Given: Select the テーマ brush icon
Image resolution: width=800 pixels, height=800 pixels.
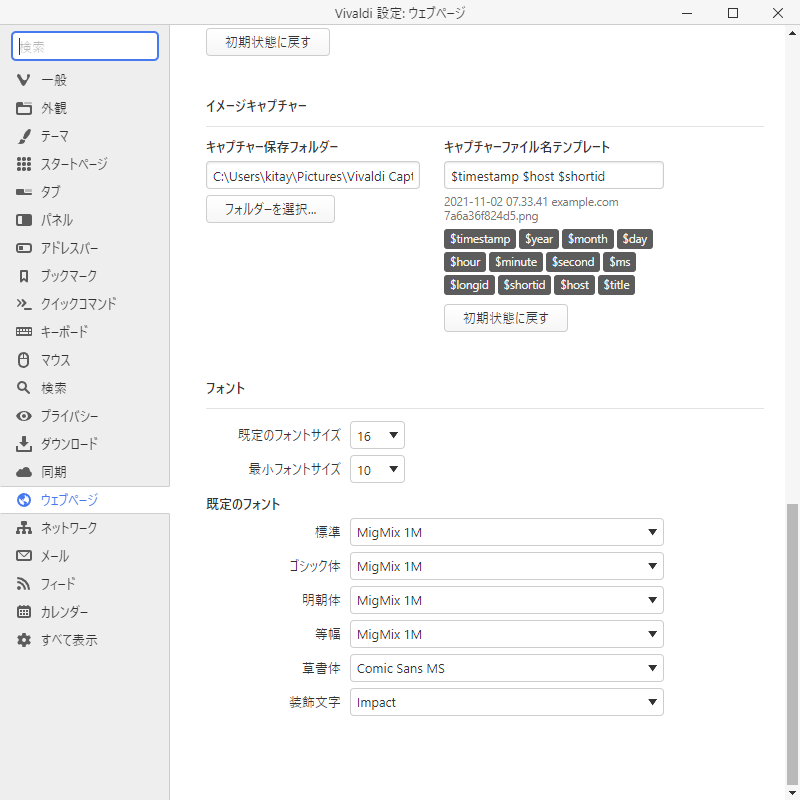Looking at the screenshot, I should click(23, 136).
